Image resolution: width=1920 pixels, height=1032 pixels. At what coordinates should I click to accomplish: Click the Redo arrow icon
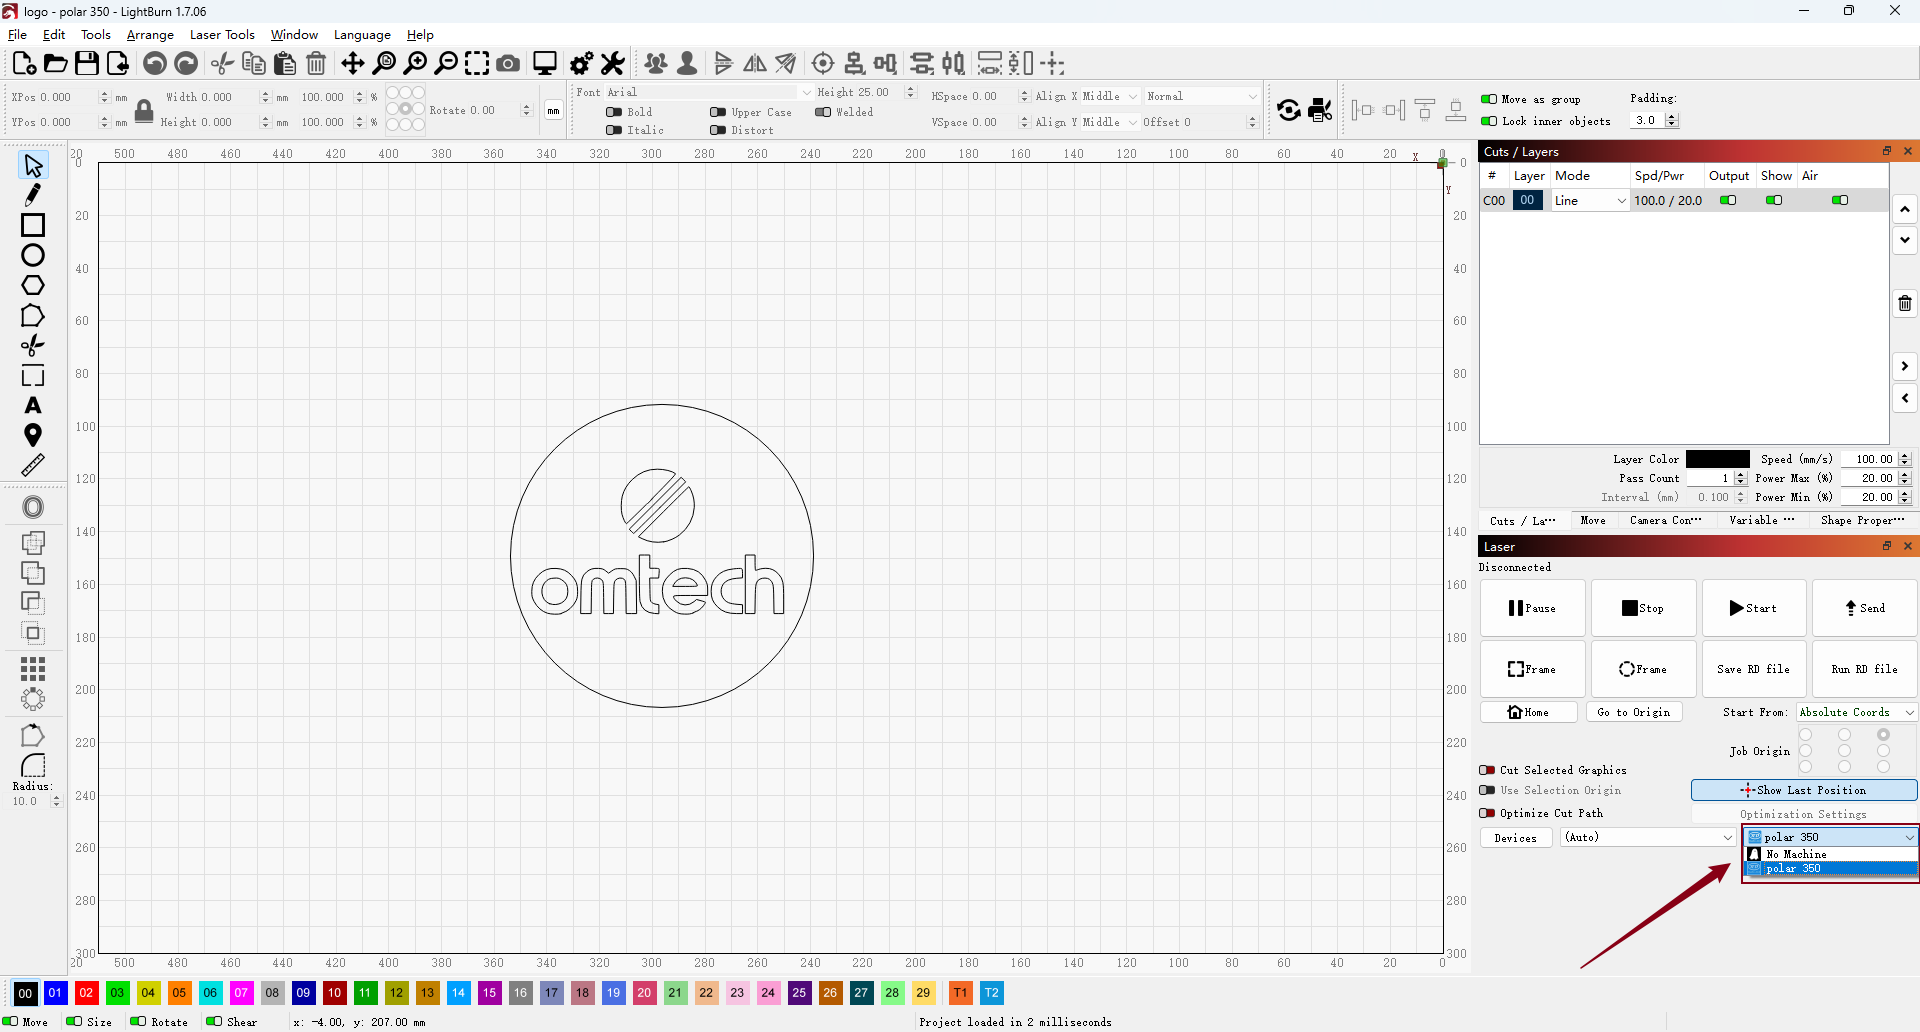coord(186,64)
